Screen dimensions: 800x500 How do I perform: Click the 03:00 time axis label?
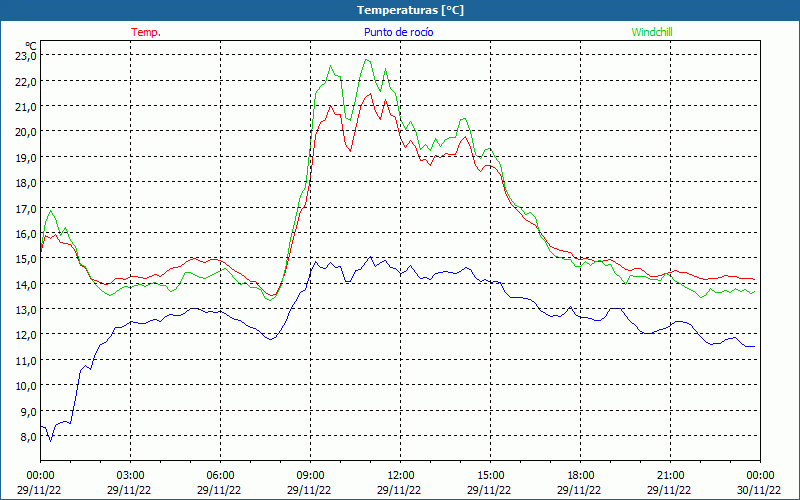coord(131,476)
